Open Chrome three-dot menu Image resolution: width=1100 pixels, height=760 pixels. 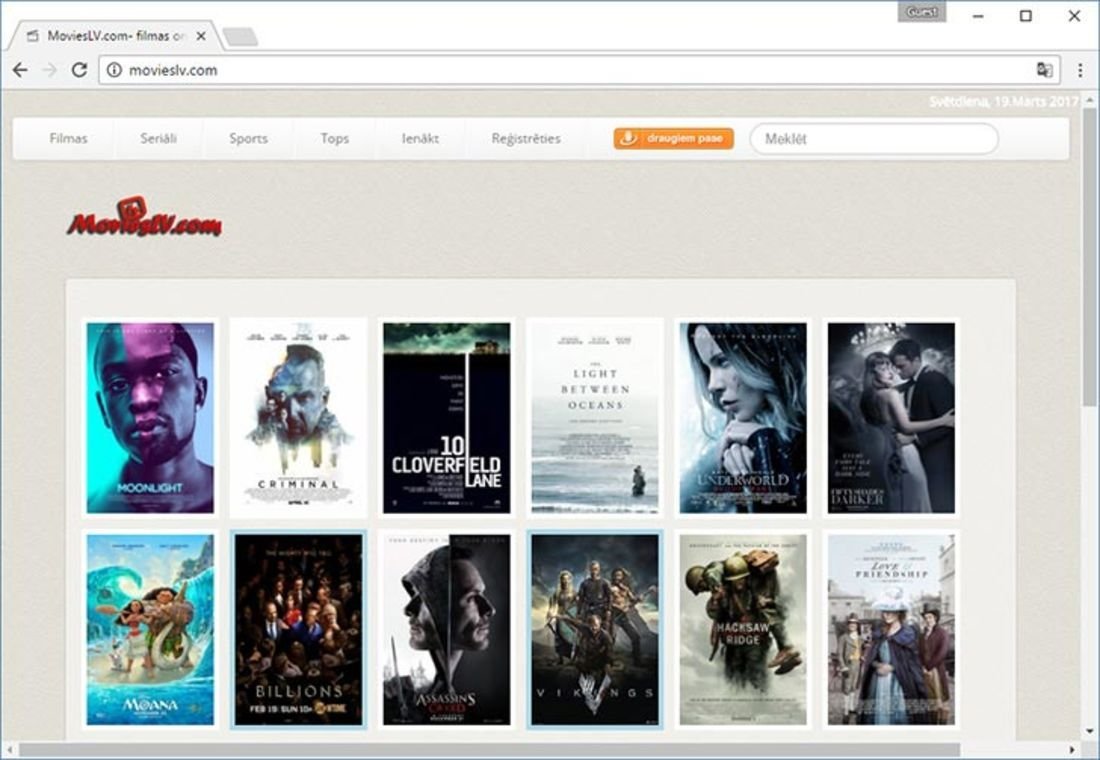[1080, 70]
